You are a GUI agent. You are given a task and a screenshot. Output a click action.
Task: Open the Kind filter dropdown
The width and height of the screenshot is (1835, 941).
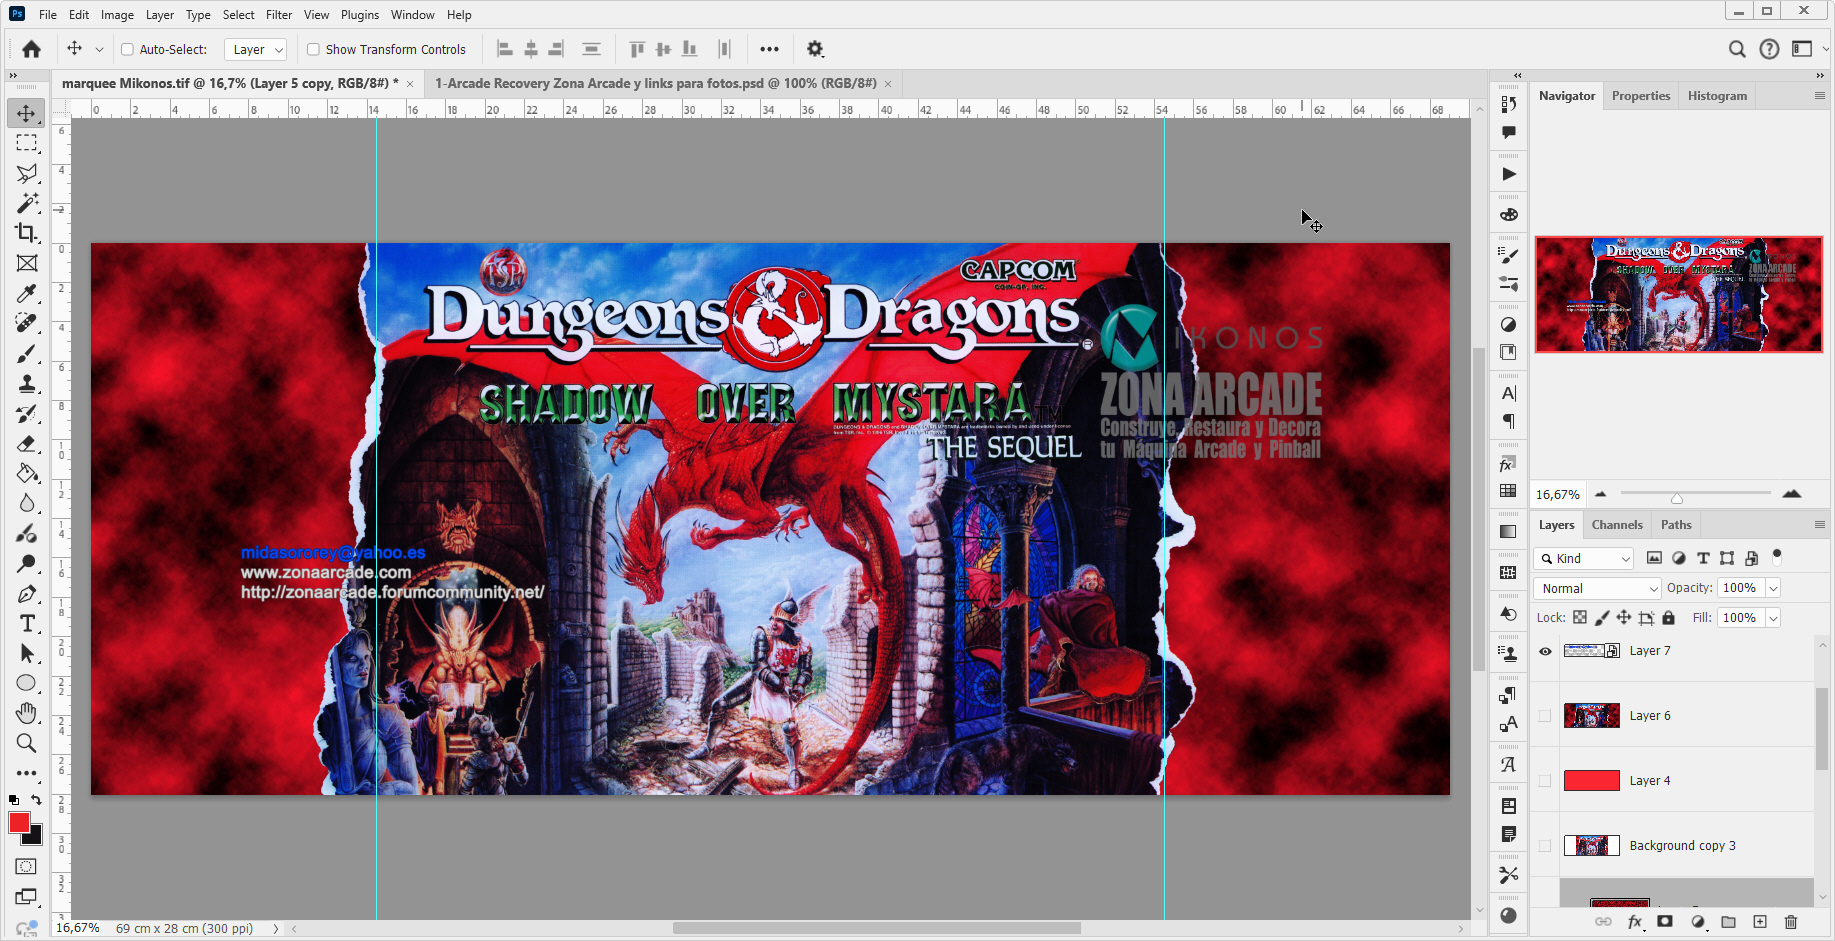point(1583,558)
